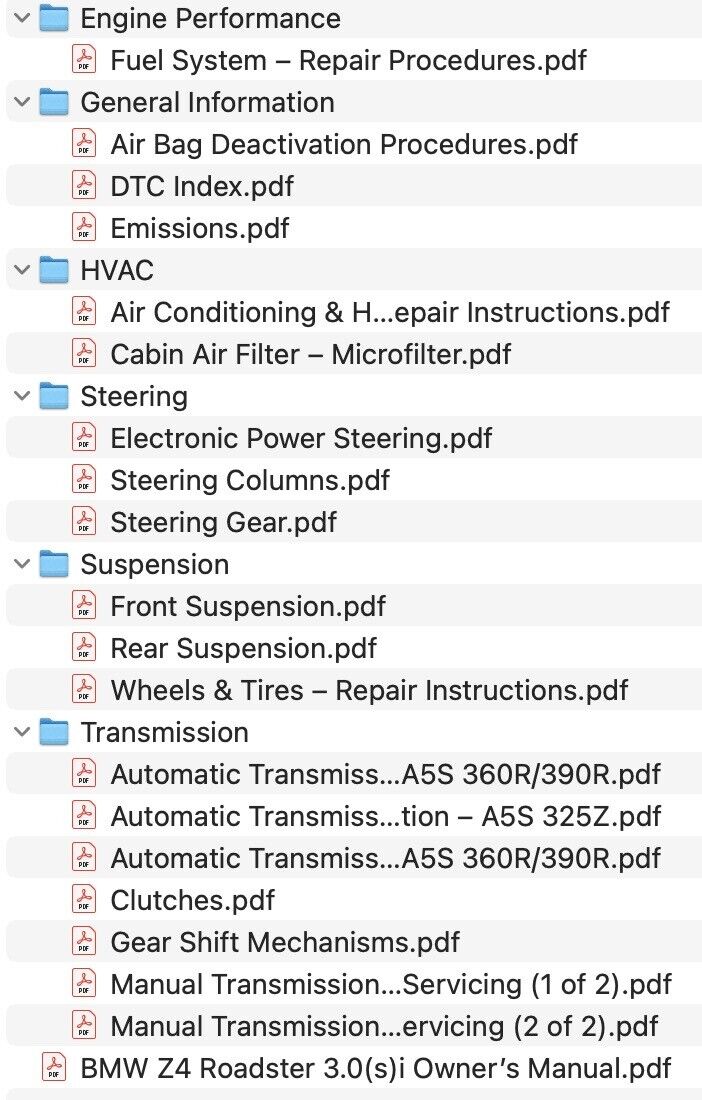Collapse the Transmission folder chevron
This screenshot has height=1100, width=702.
[22, 732]
